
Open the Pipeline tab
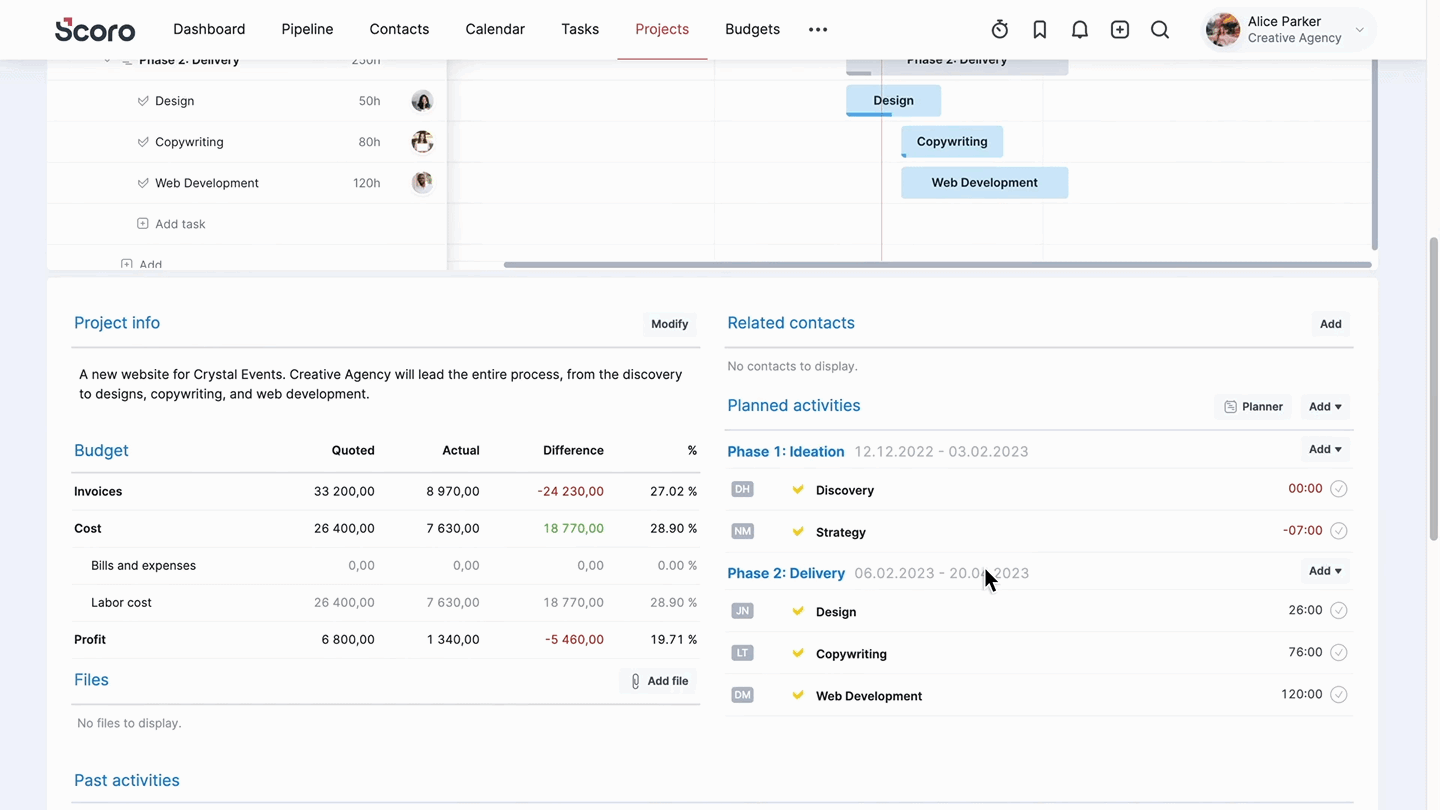pyautogui.click(x=307, y=29)
